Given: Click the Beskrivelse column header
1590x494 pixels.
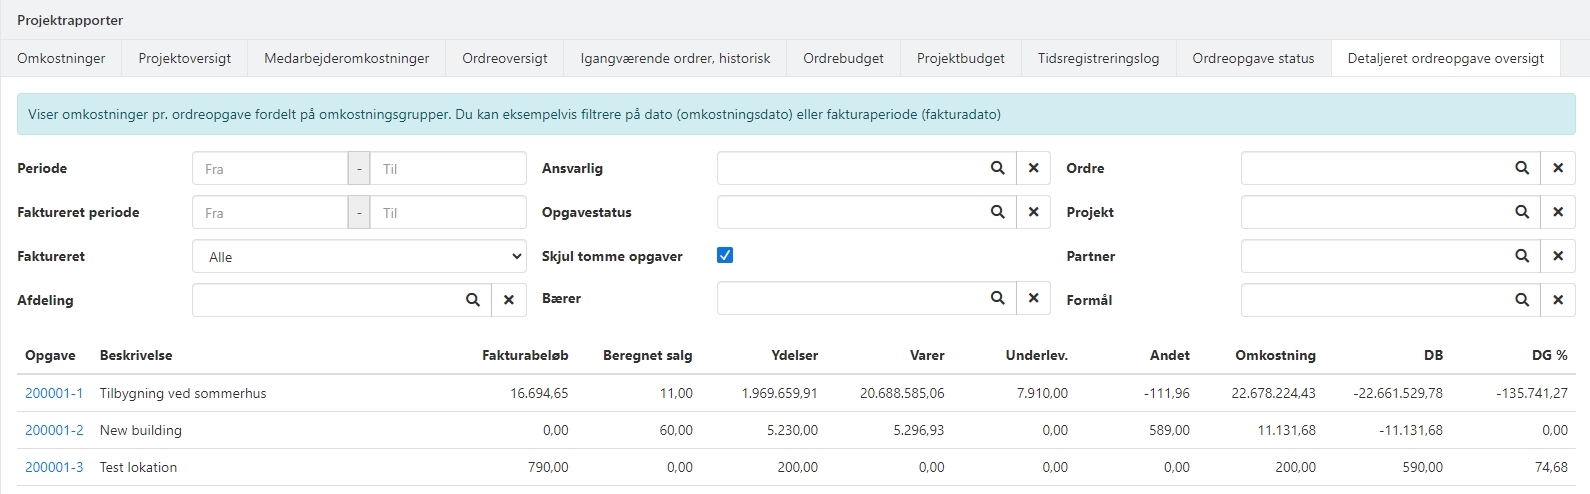Looking at the screenshot, I should pos(136,355).
